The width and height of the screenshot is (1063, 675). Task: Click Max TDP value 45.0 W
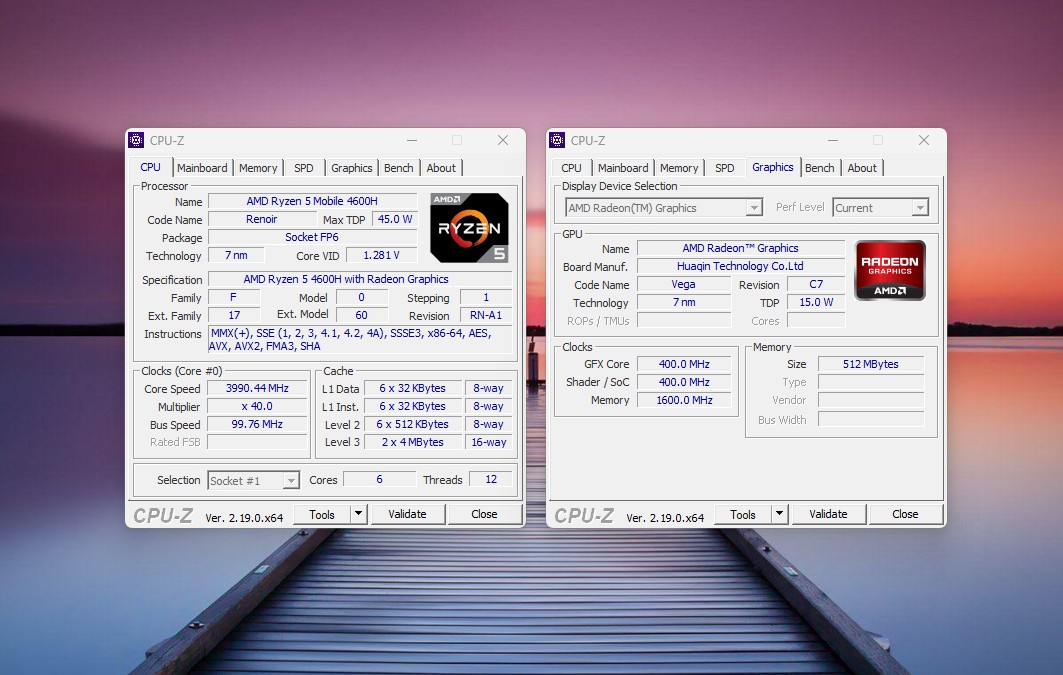pos(395,220)
